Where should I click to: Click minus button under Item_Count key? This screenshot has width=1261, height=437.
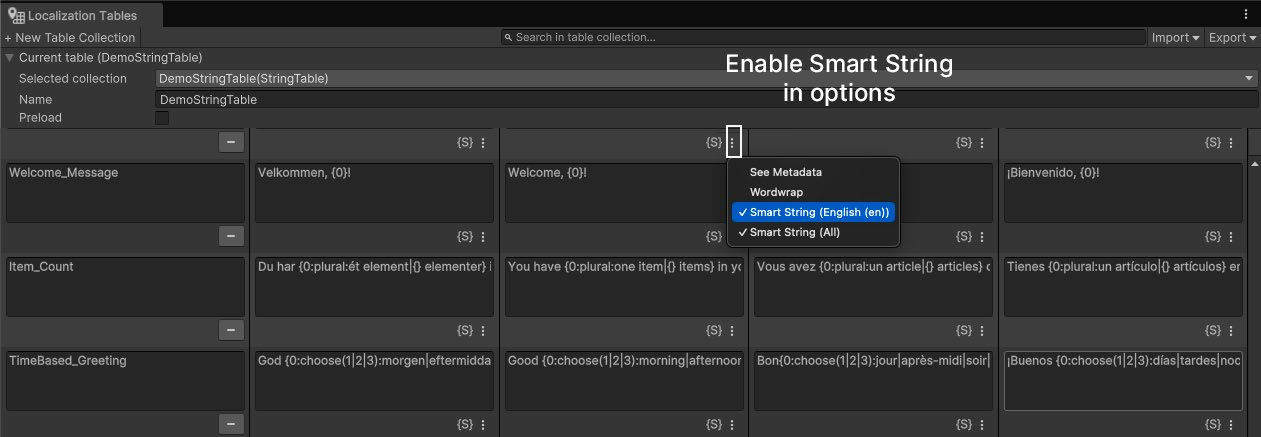click(x=231, y=330)
